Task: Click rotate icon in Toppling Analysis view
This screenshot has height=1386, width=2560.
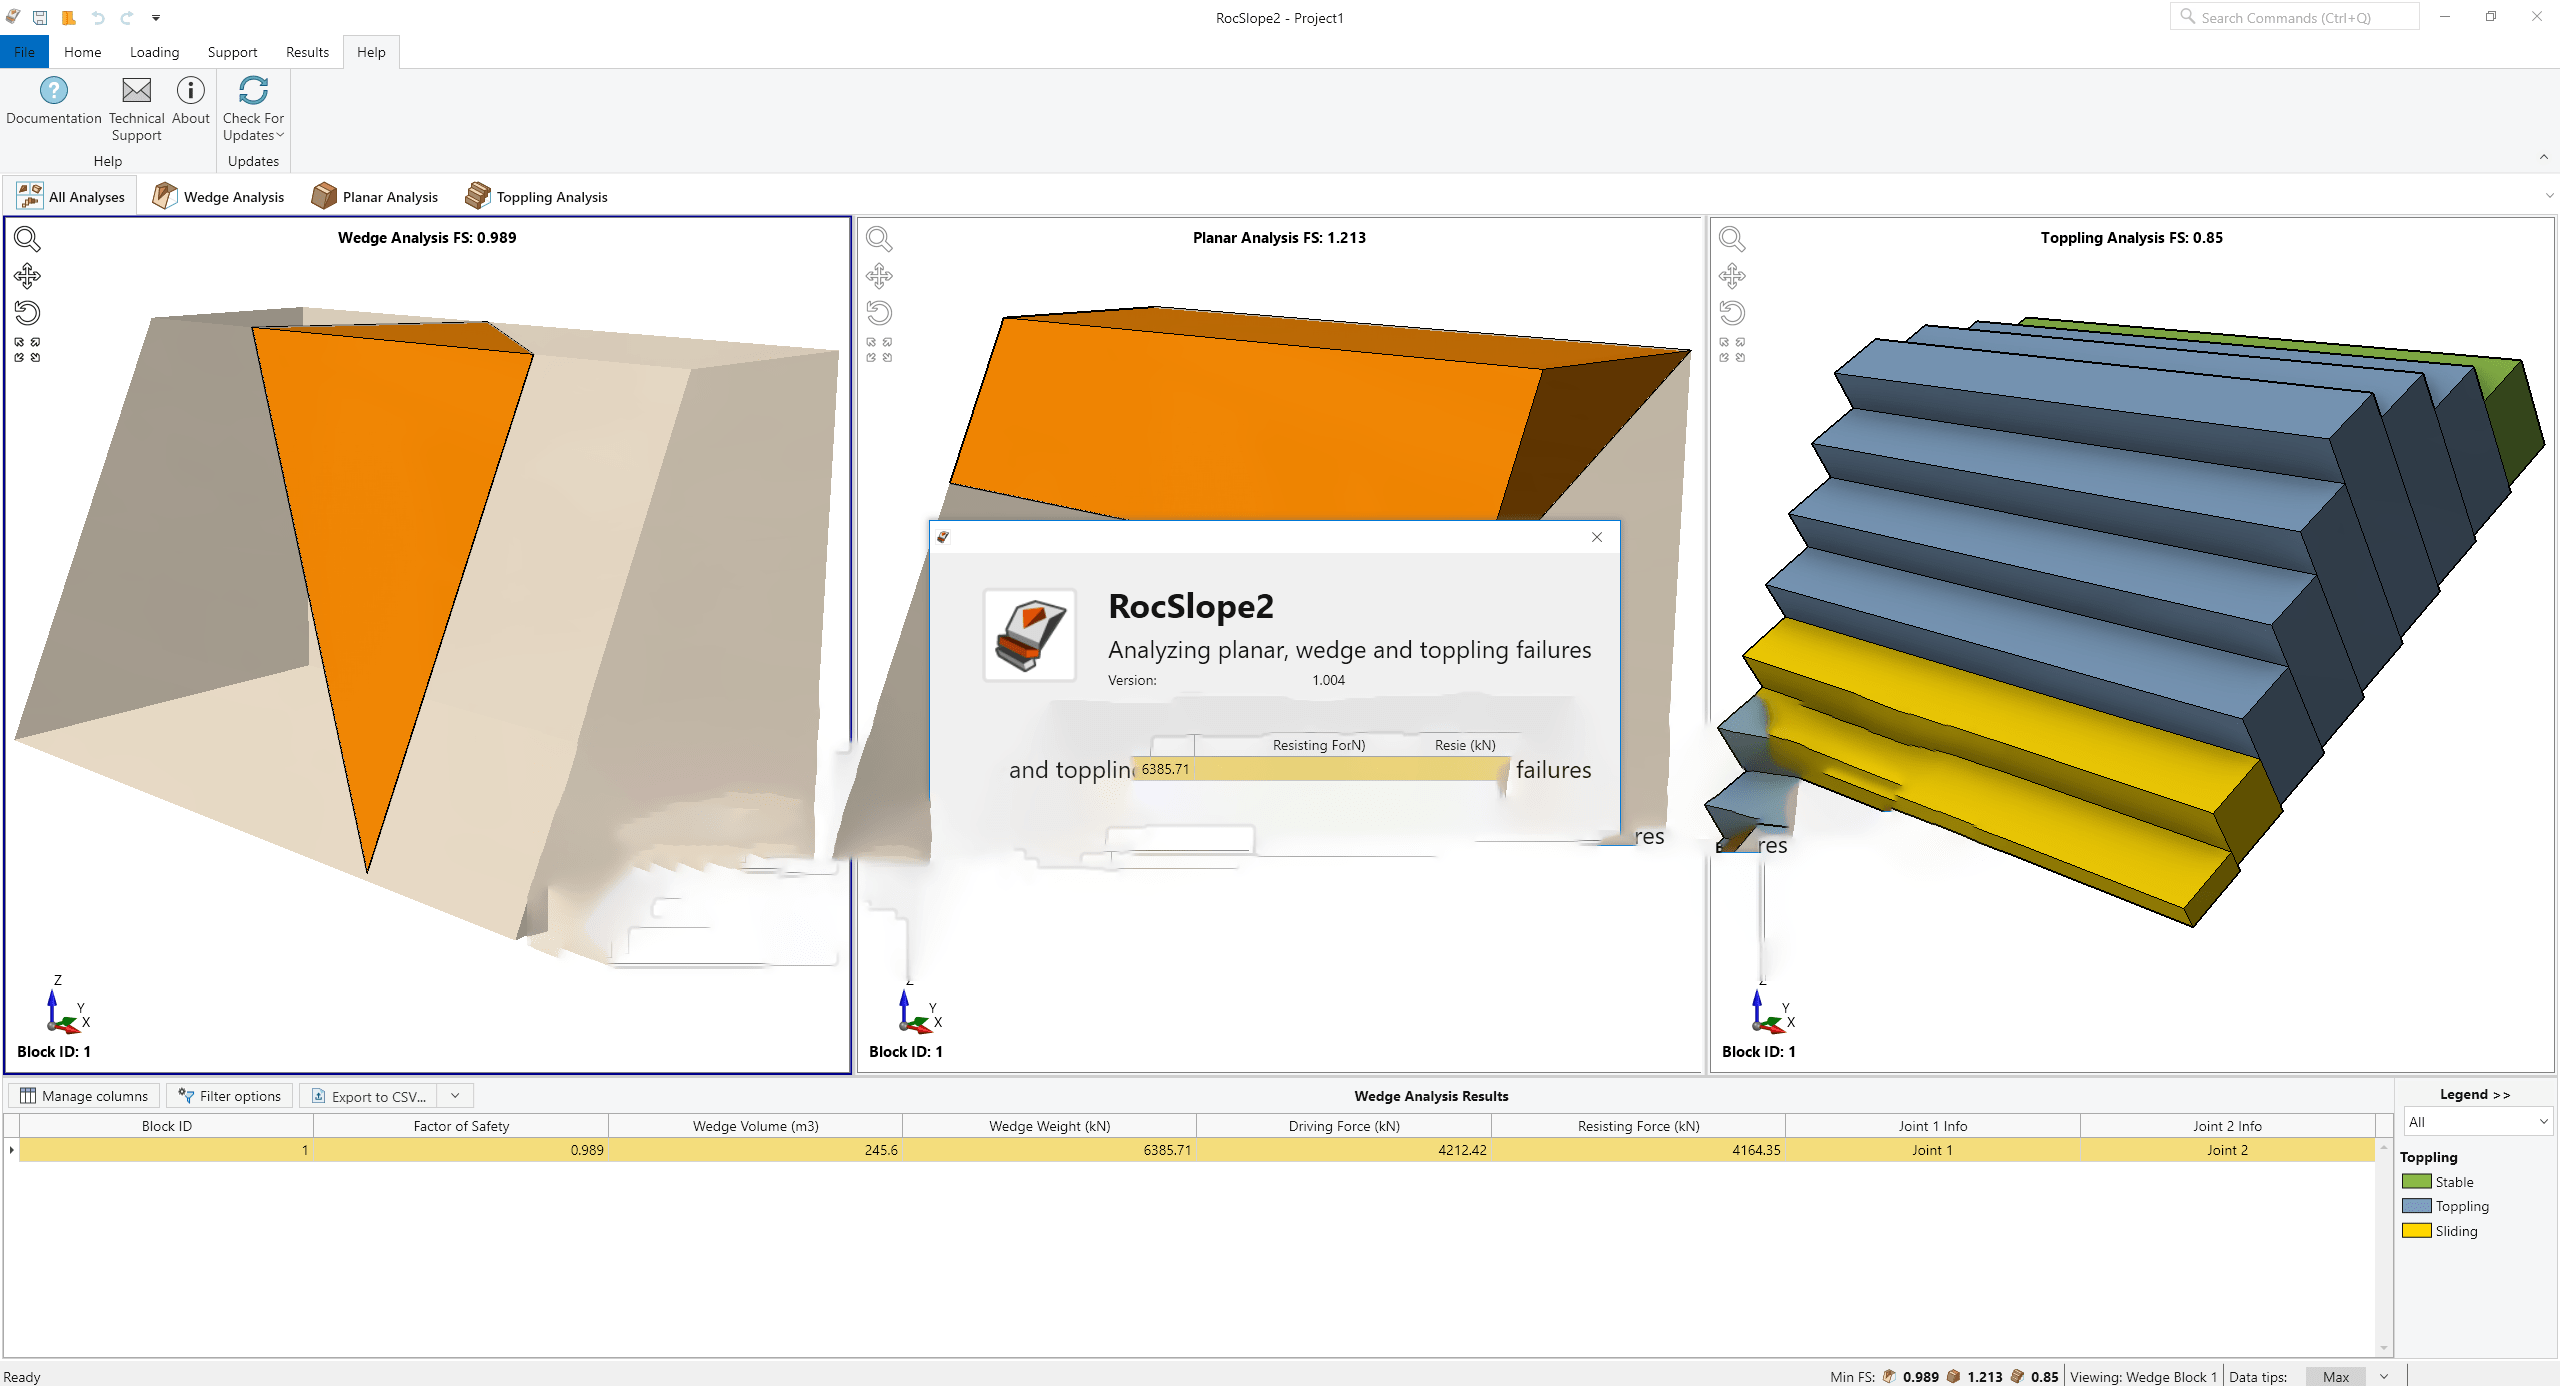Action: click(1732, 313)
